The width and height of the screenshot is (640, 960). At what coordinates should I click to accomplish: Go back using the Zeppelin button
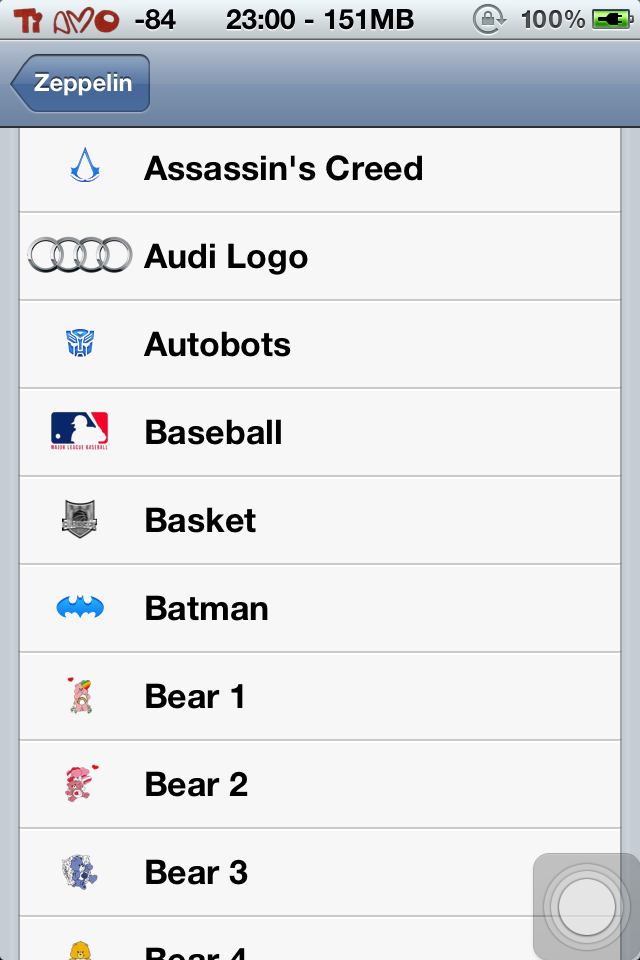(80, 83)
